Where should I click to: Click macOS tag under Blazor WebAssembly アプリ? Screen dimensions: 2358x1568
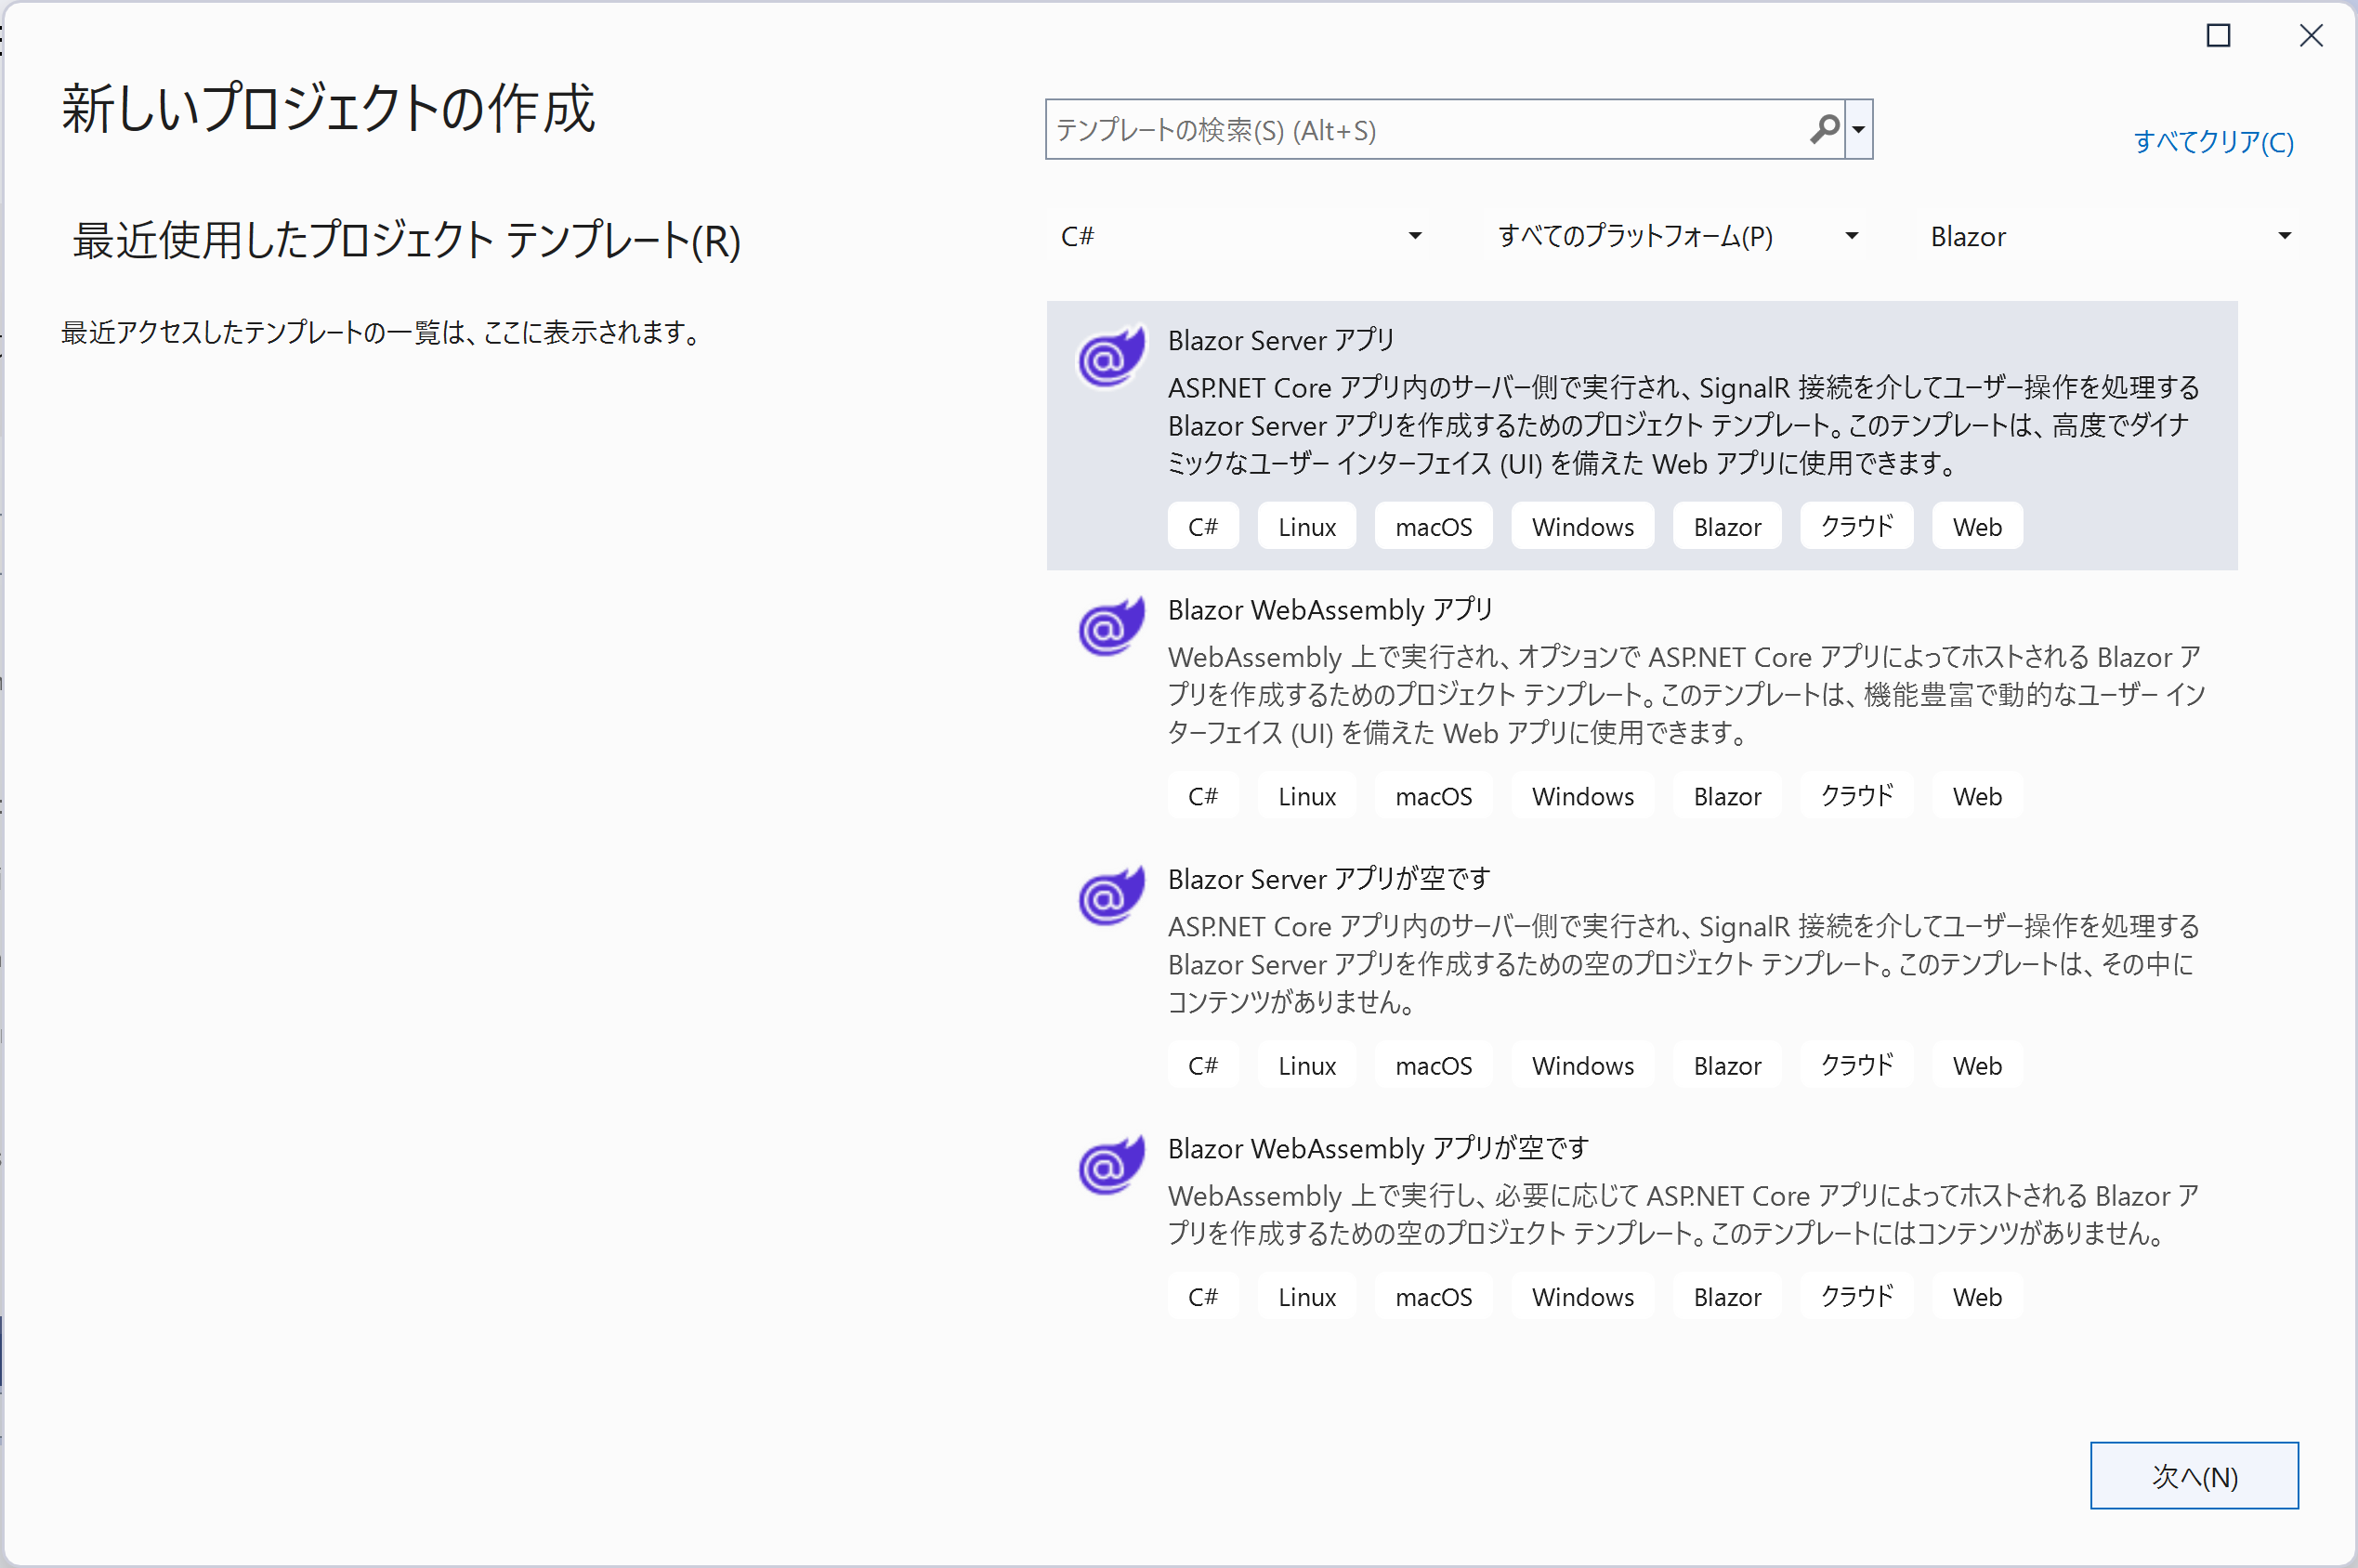(1434, 796)
